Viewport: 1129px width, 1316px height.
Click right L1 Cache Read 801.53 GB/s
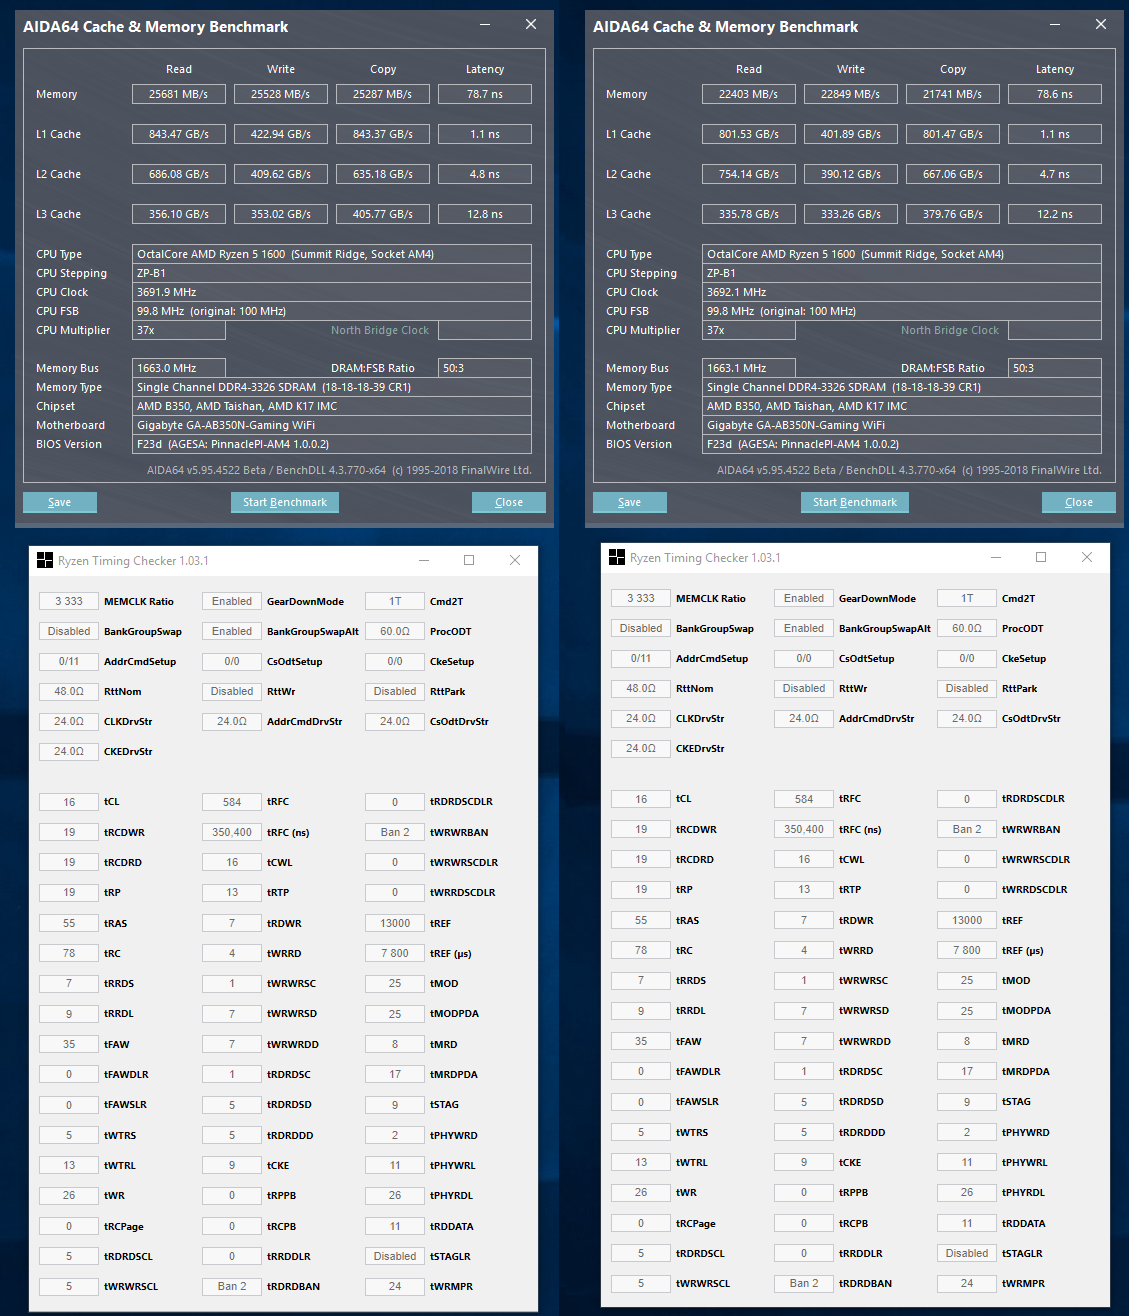click(x=749, y=134)
